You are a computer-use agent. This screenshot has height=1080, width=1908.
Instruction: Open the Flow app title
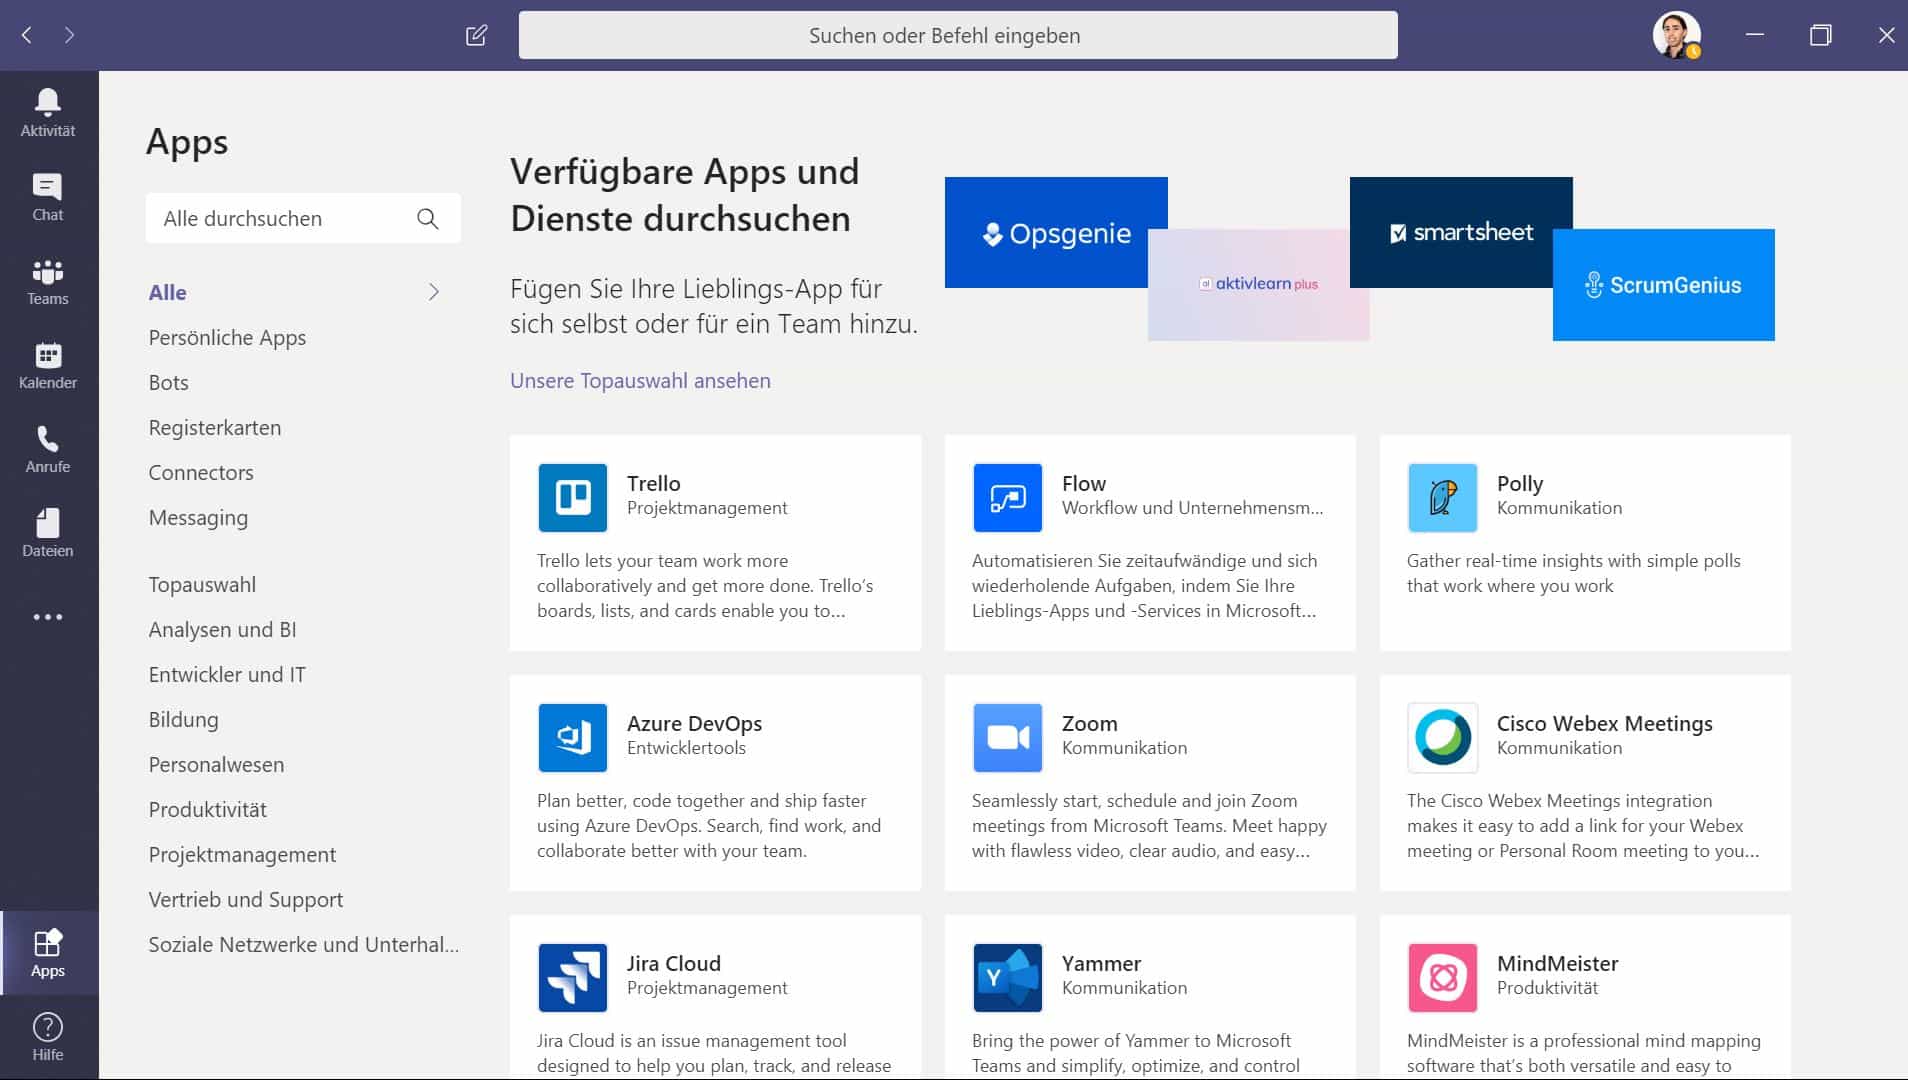click(1084, 483)
